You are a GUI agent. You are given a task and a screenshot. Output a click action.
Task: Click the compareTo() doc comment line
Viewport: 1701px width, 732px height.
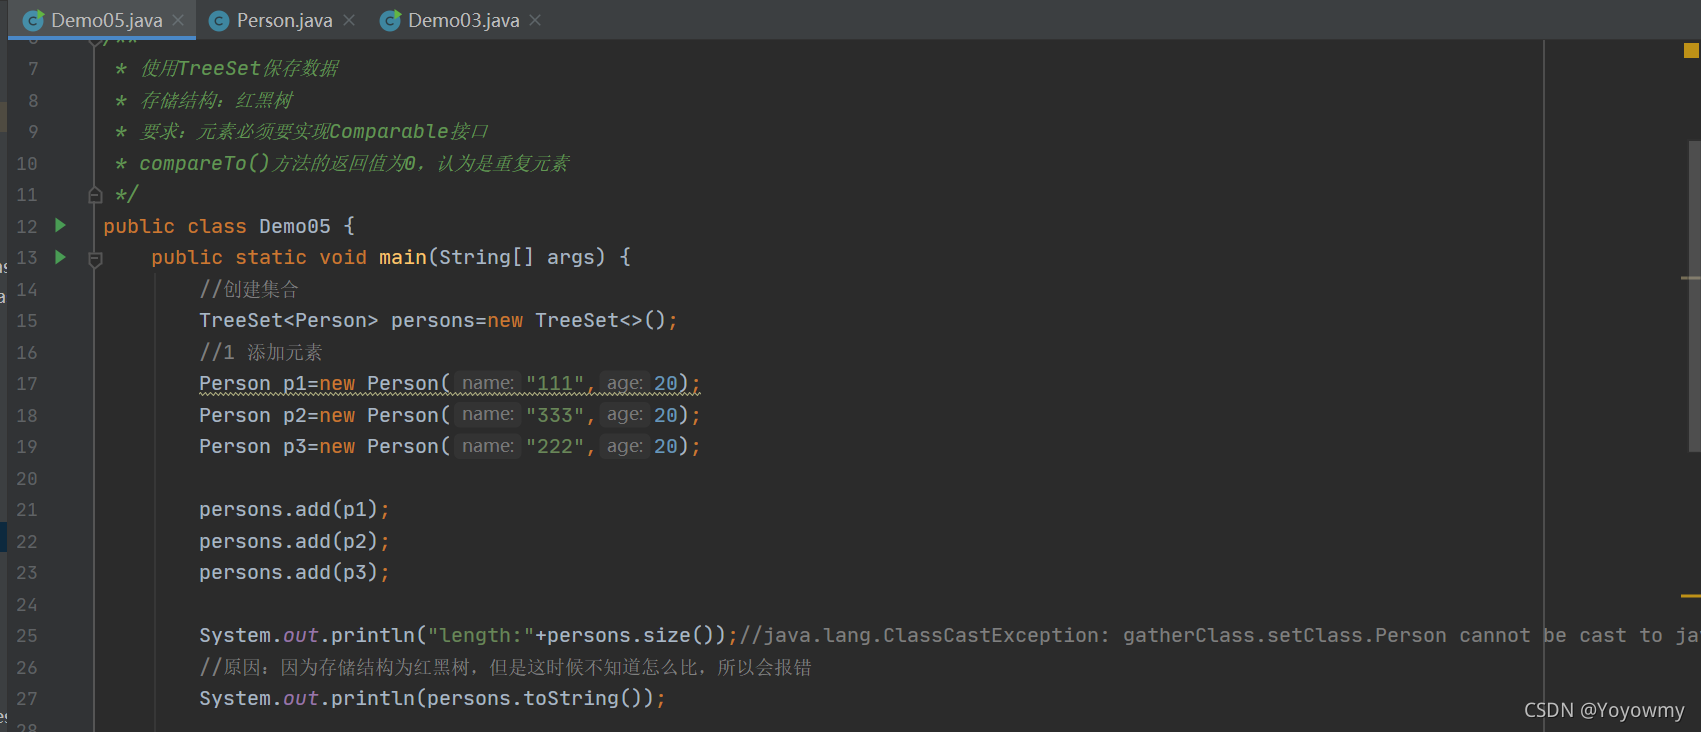(x=343, y=163)
